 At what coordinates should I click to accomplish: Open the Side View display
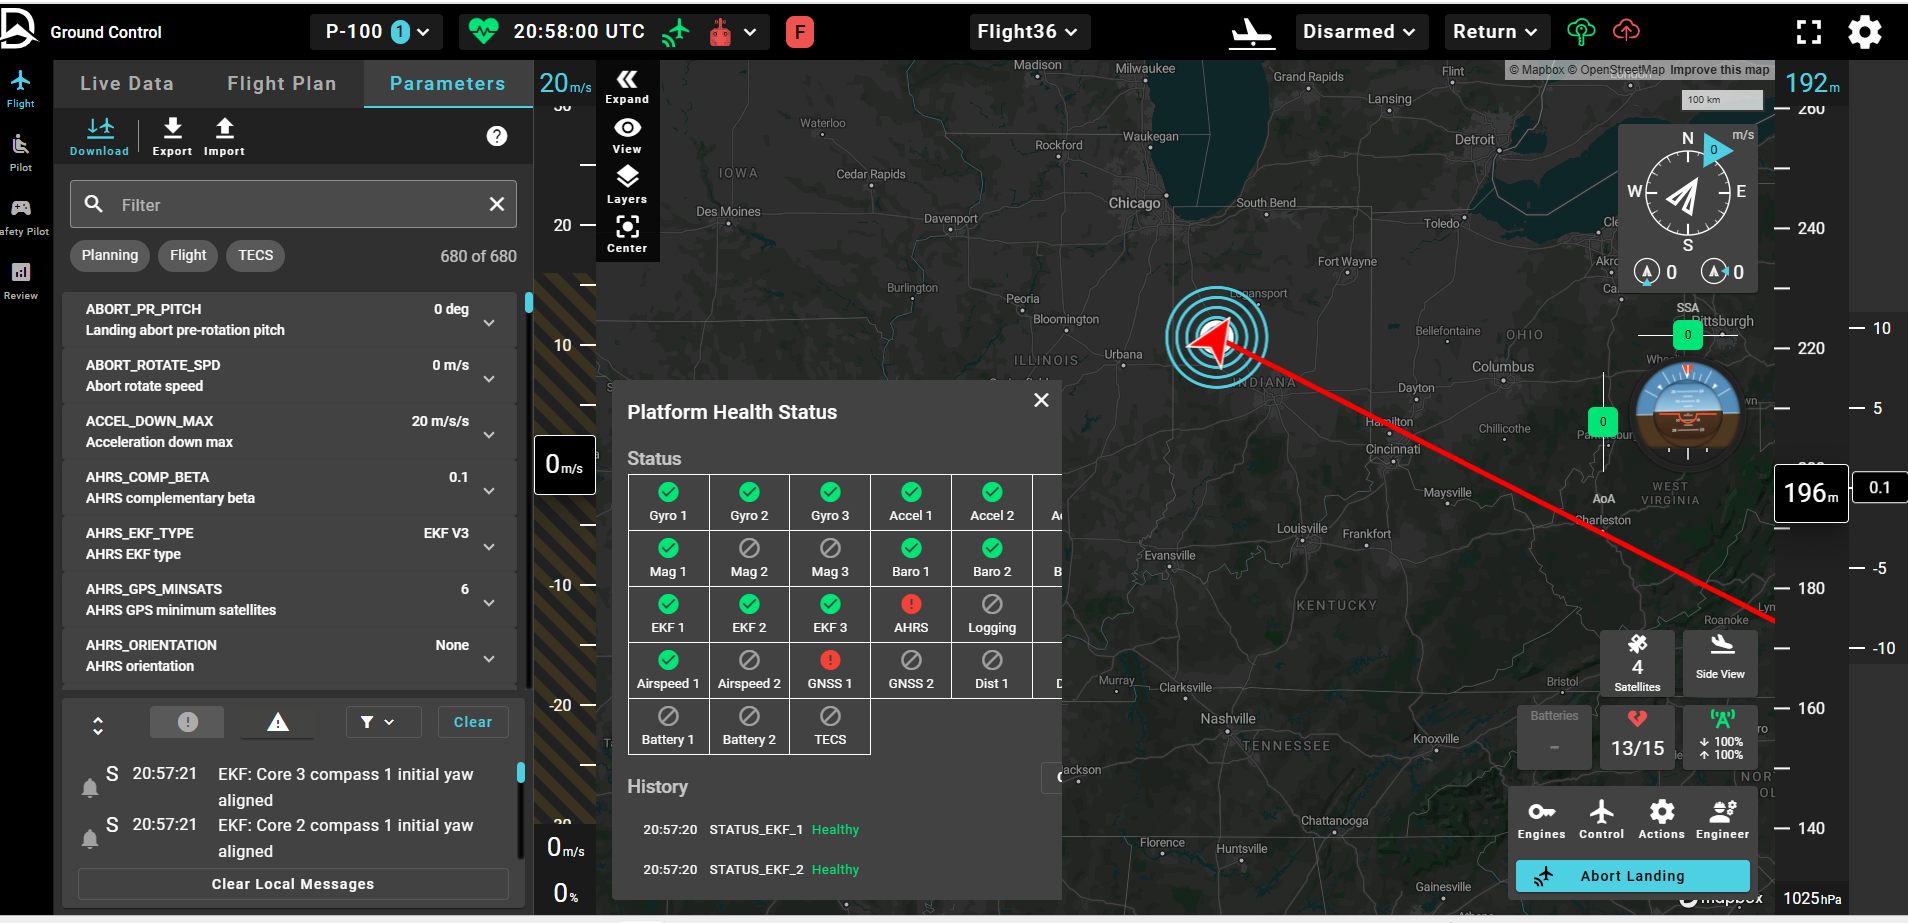pyautogui.click(x=1720, y=657)
